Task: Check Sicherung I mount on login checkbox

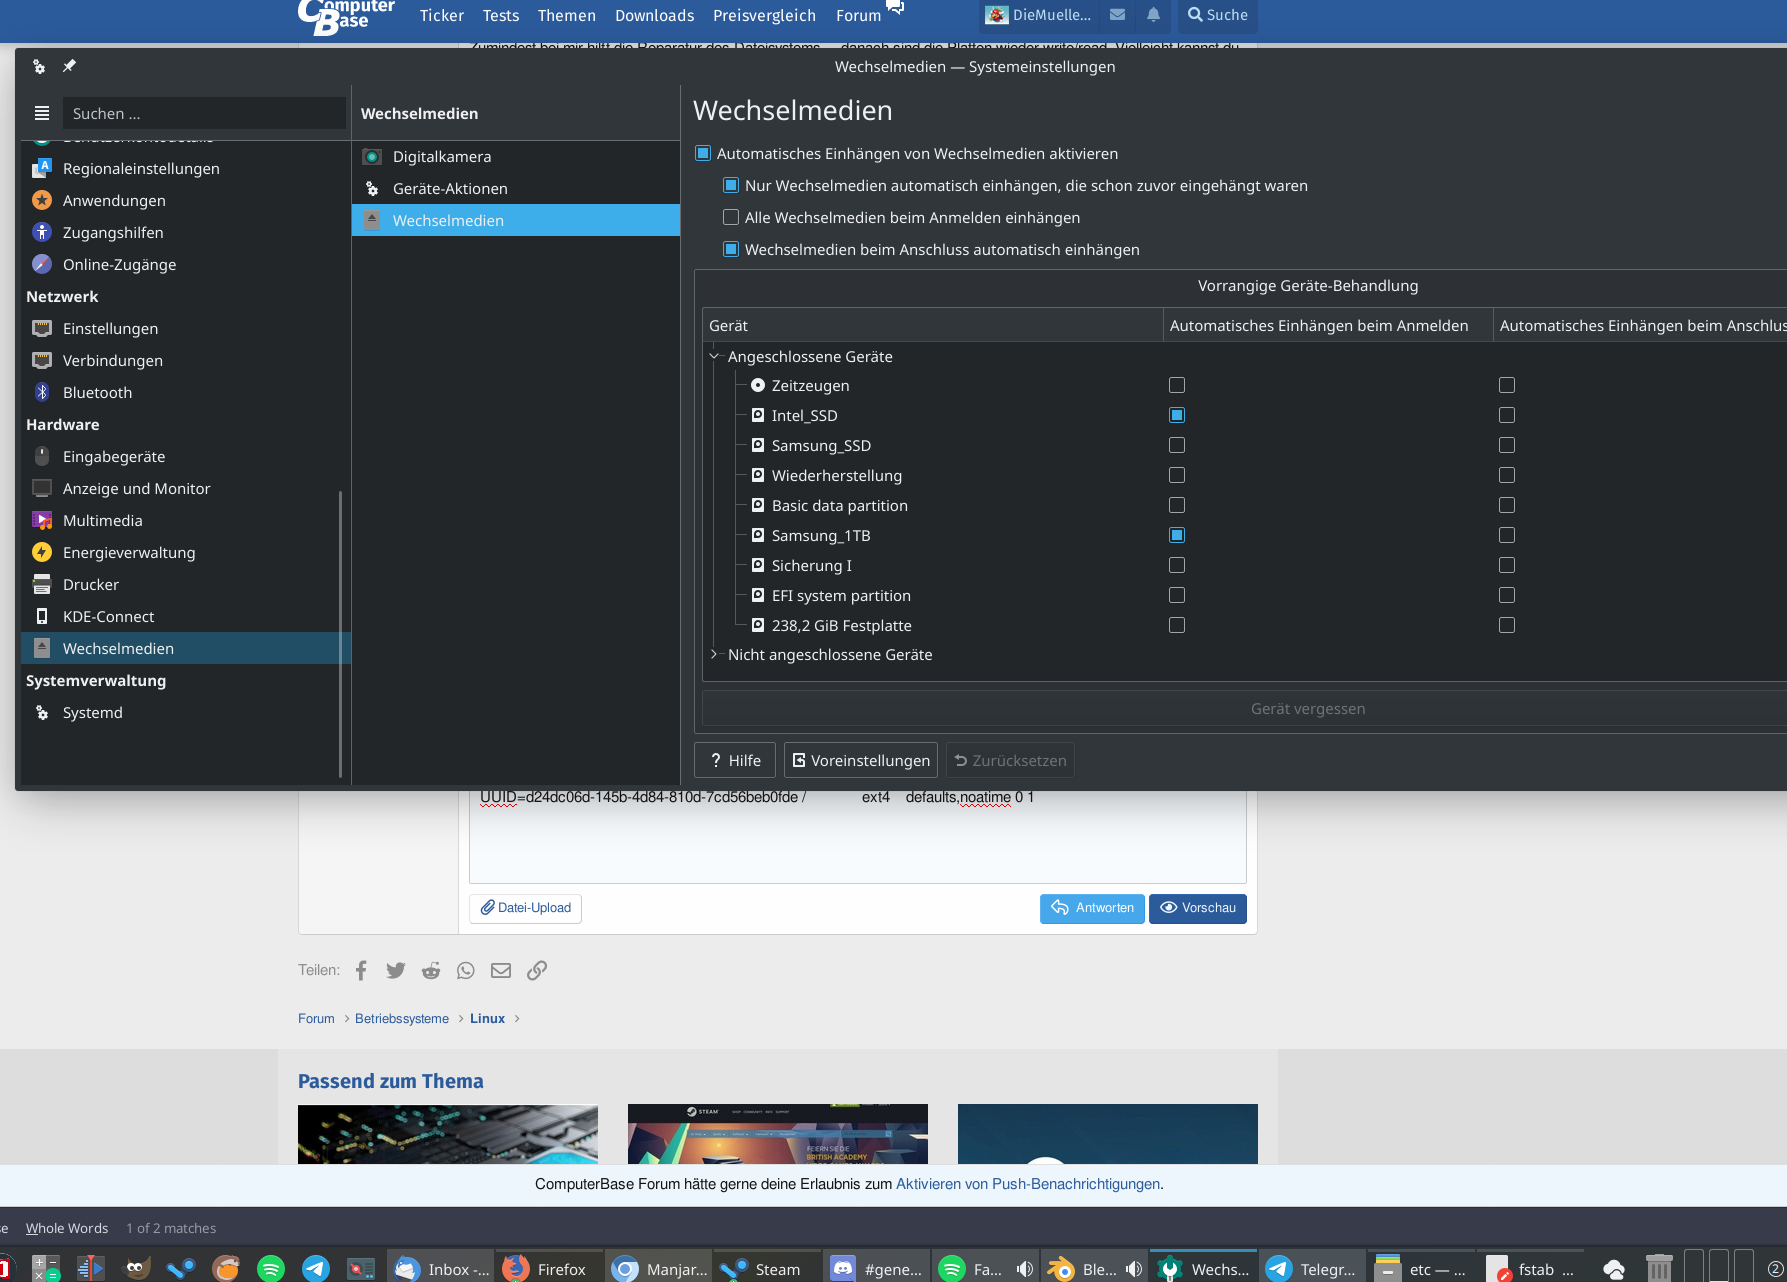Action: pyautogui.click(x=1177, y=565)
